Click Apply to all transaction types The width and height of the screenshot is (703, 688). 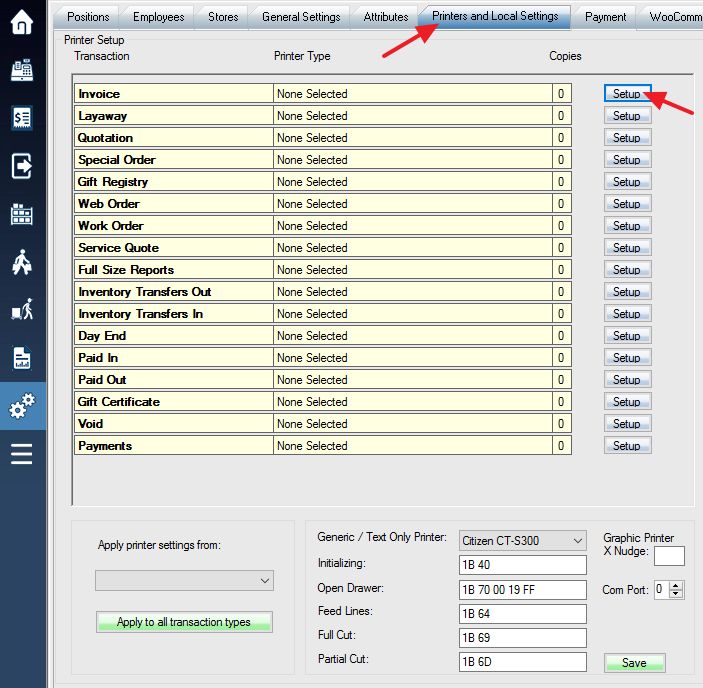point(184,622)
